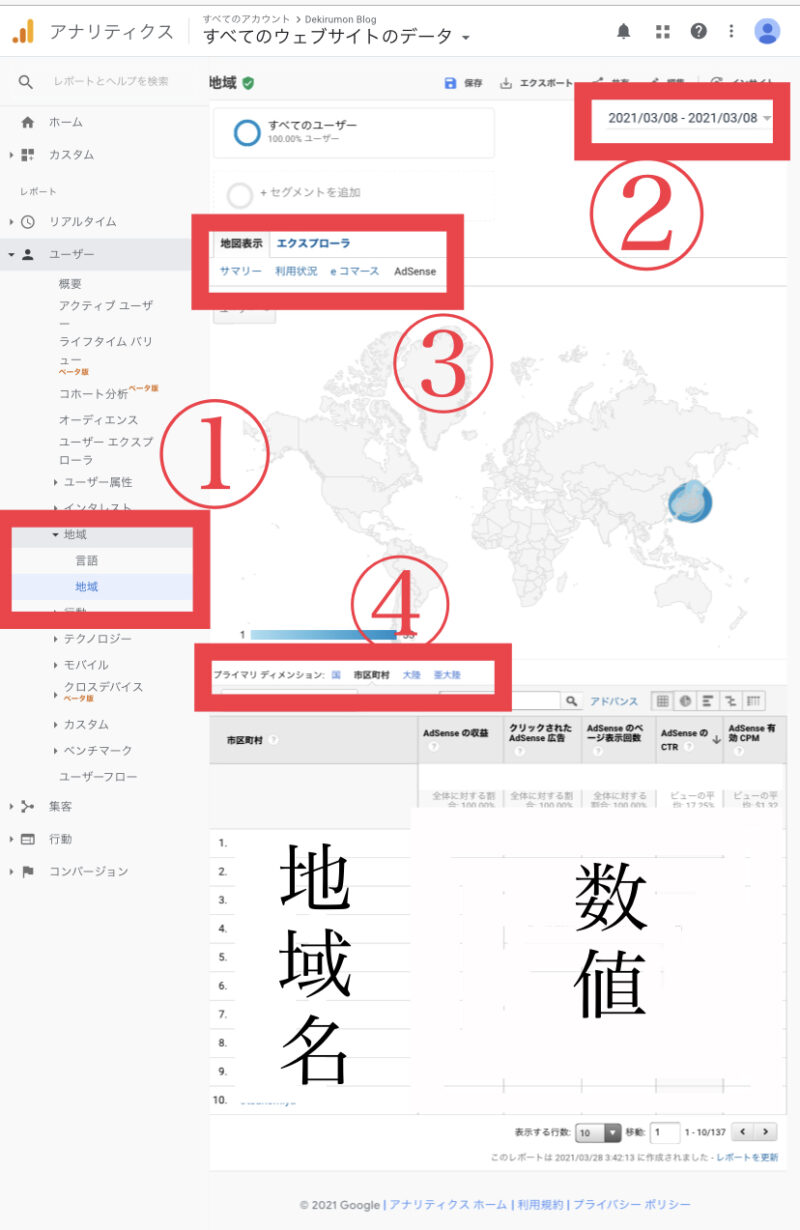Select the サマリー metric group
Image resolution: width=800 pixels, height=1230 pixels.
241,271
